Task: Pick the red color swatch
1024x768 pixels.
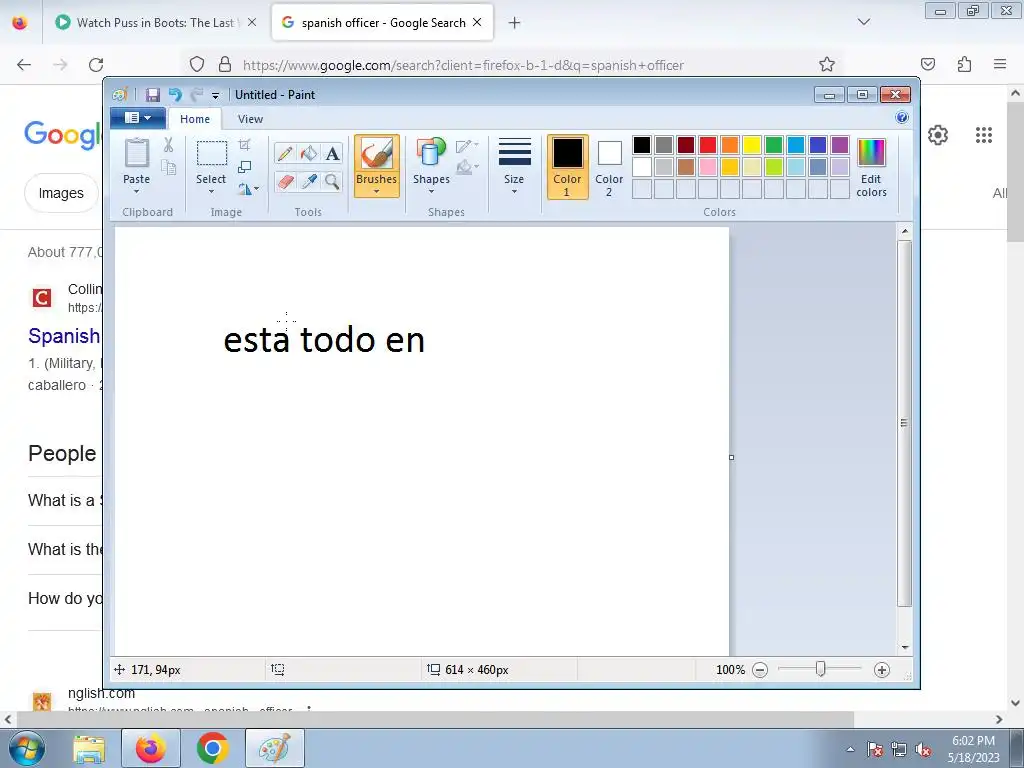Action: [707, 145]
